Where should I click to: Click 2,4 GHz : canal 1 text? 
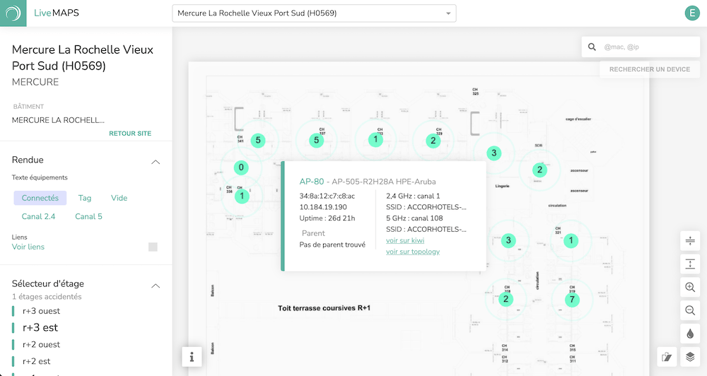pos(413,196)
